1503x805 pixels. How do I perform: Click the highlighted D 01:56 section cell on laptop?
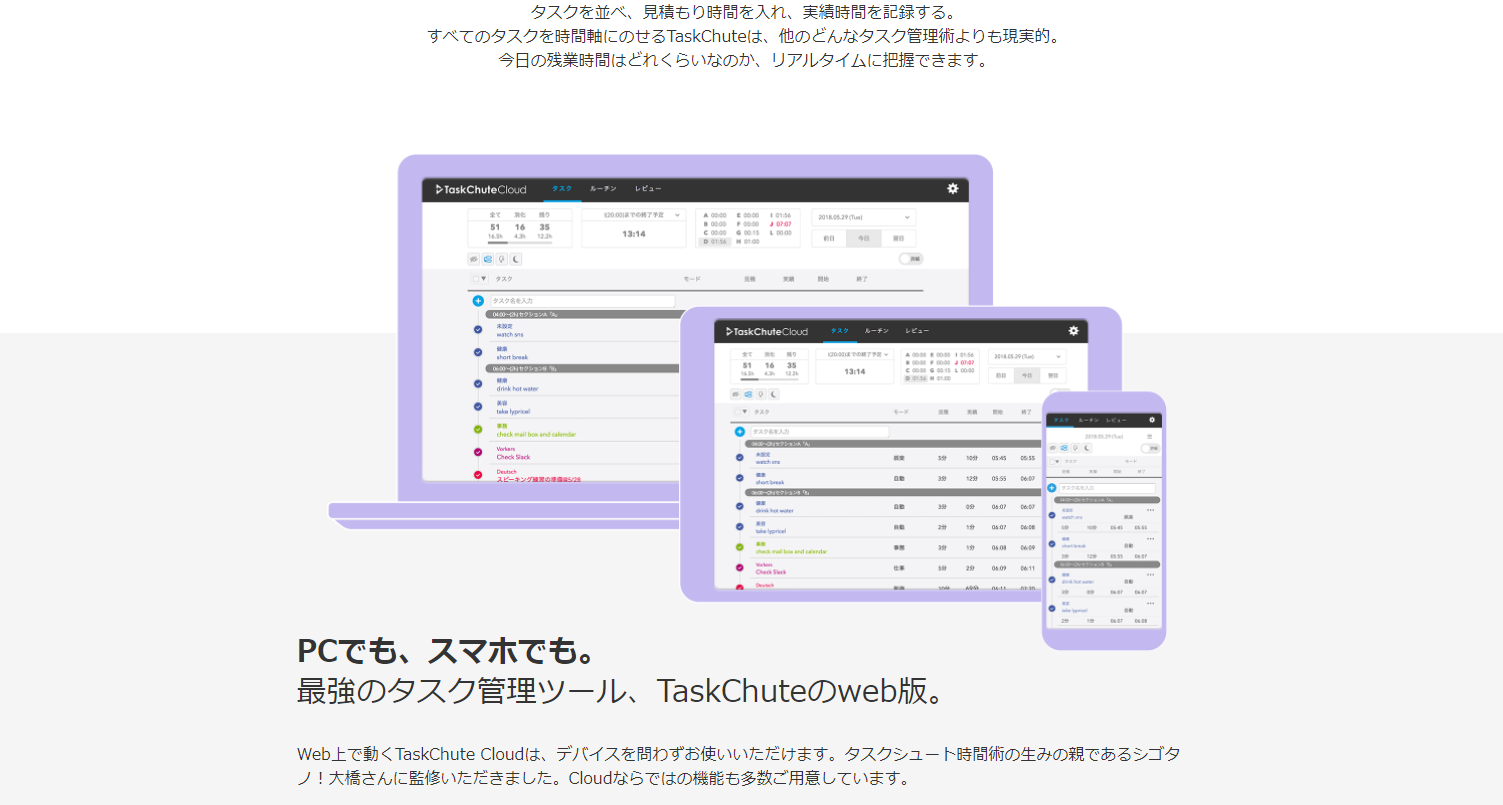(x=715, y=241)
